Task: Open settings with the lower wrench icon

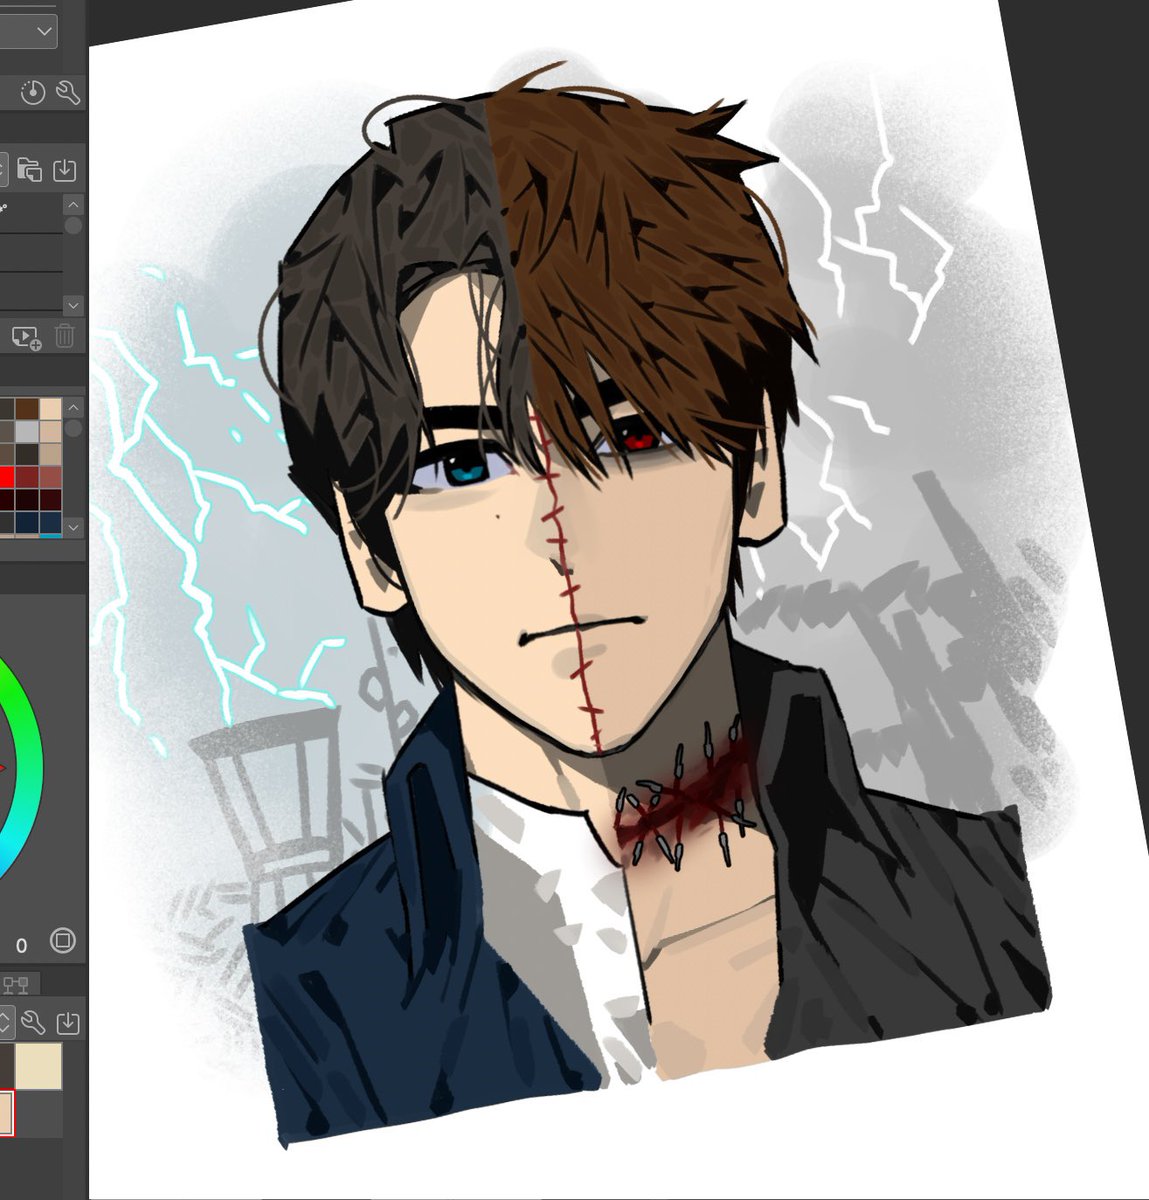Action: (33, 1023)
